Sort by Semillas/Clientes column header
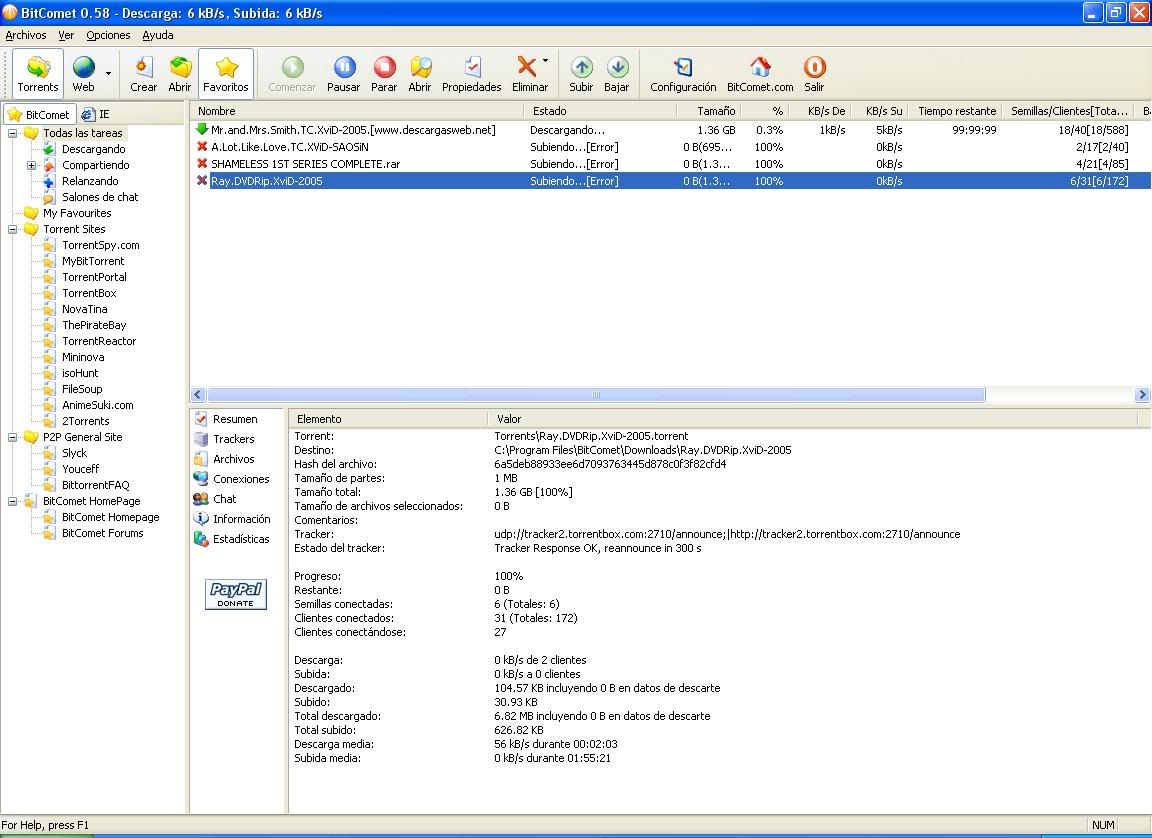 pos(1069,111)
